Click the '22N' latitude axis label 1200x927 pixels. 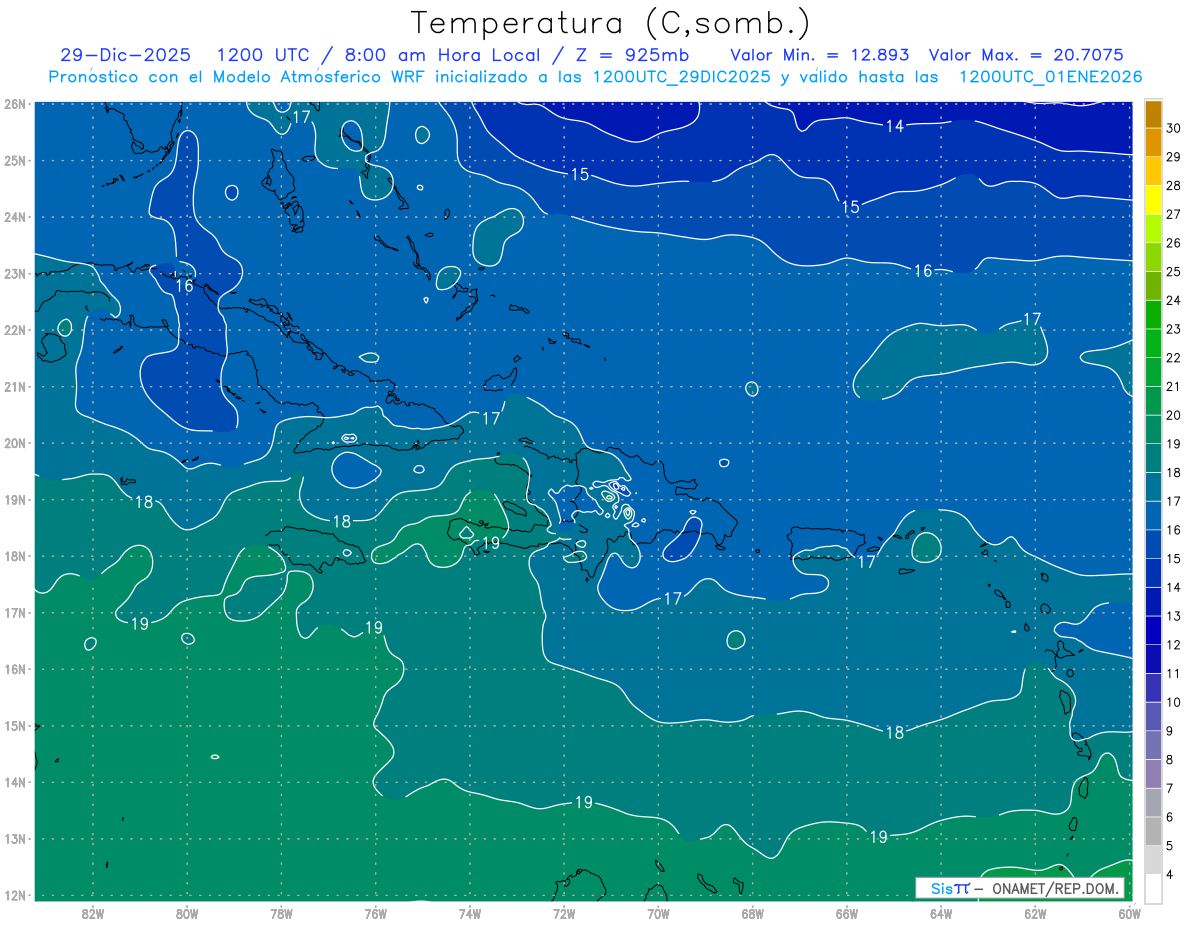point(15,330)
